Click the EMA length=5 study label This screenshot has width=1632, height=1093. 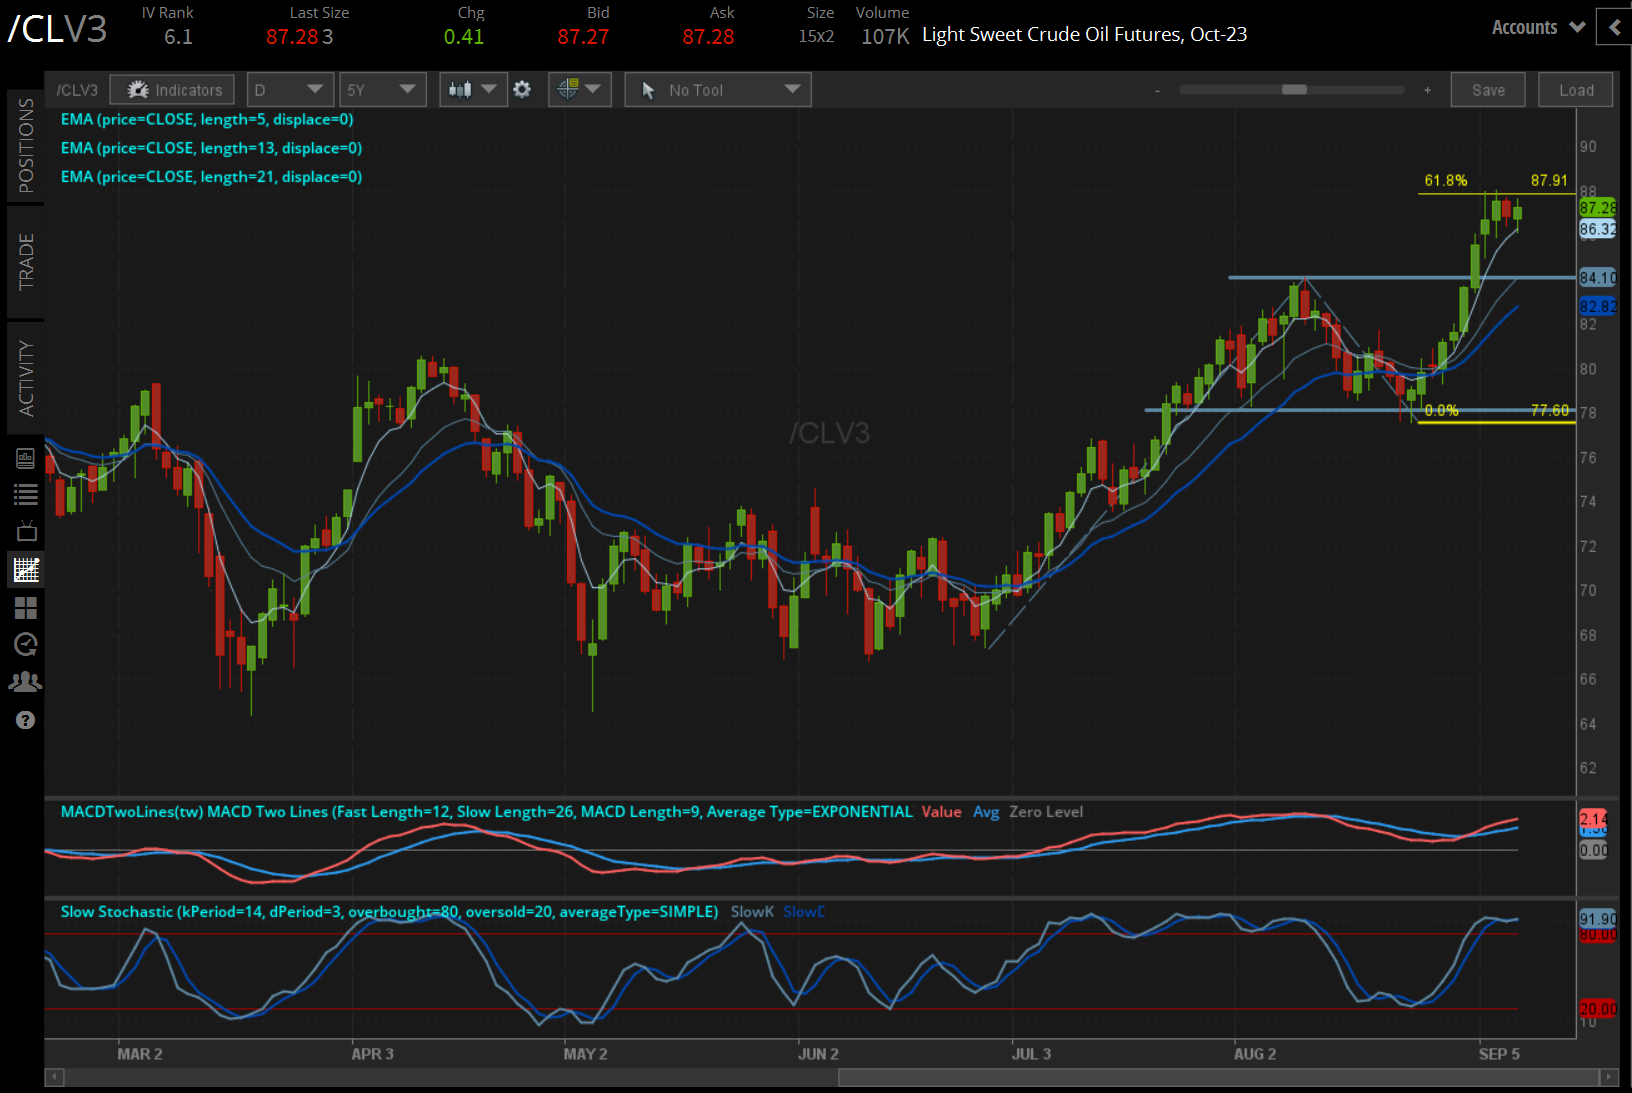coord(207,119)
